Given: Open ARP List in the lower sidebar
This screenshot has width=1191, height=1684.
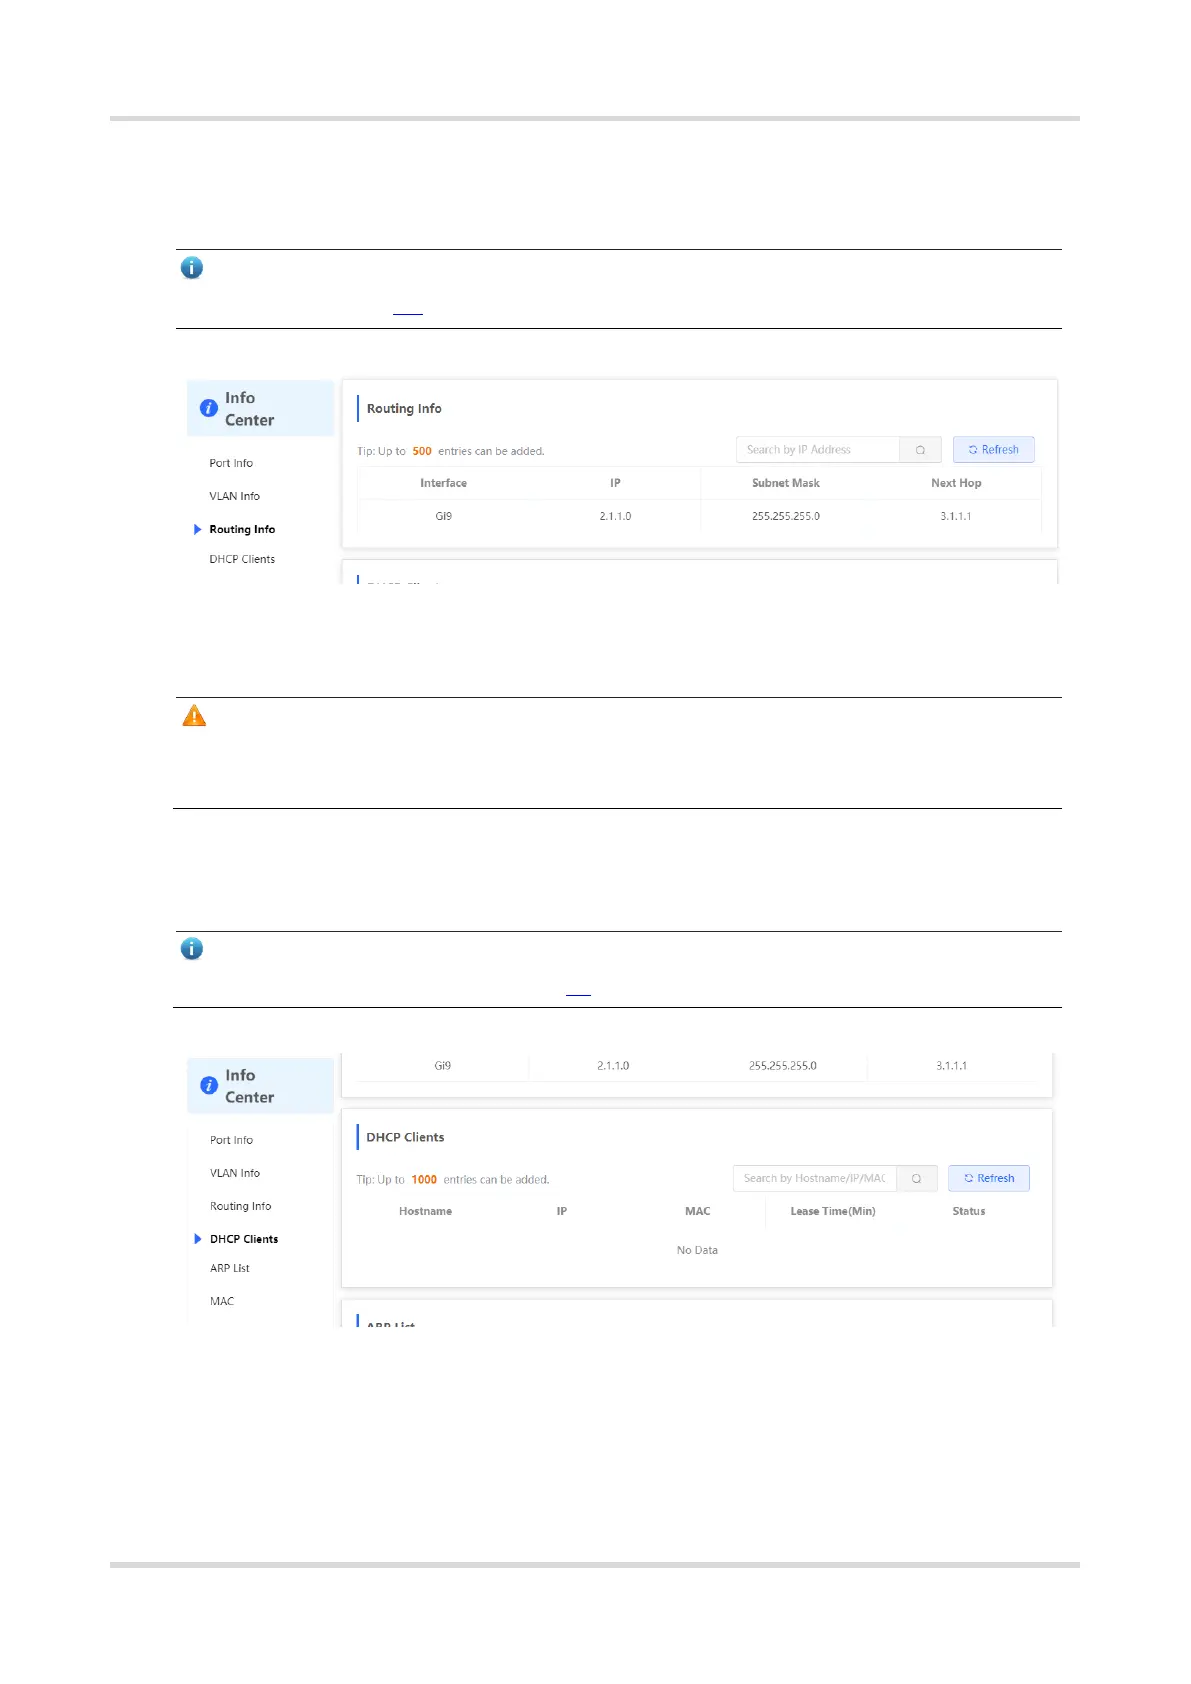Looking at the screenshot, I should pyautogui.click(x=230, y=1268).
